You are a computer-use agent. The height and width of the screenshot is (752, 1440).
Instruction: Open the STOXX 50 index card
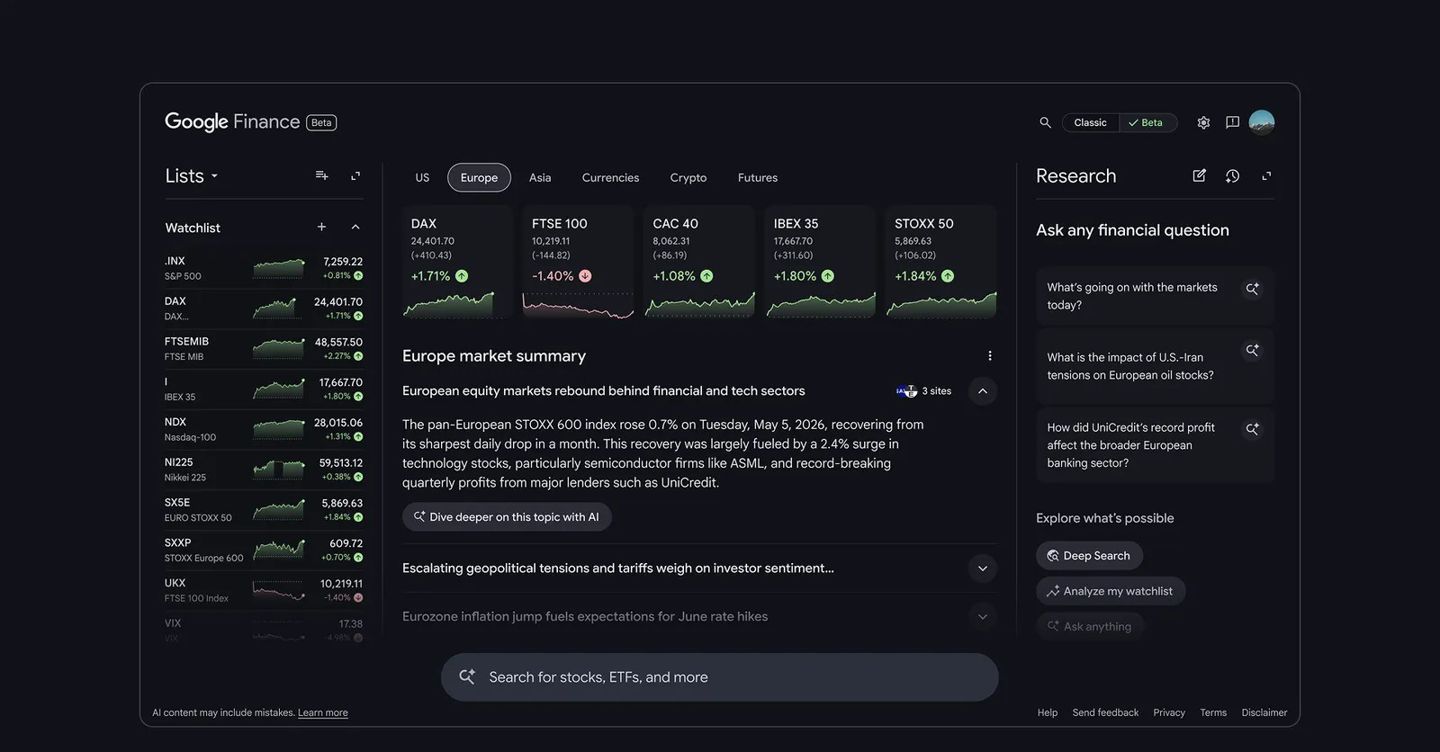click(x=941, y=263)
